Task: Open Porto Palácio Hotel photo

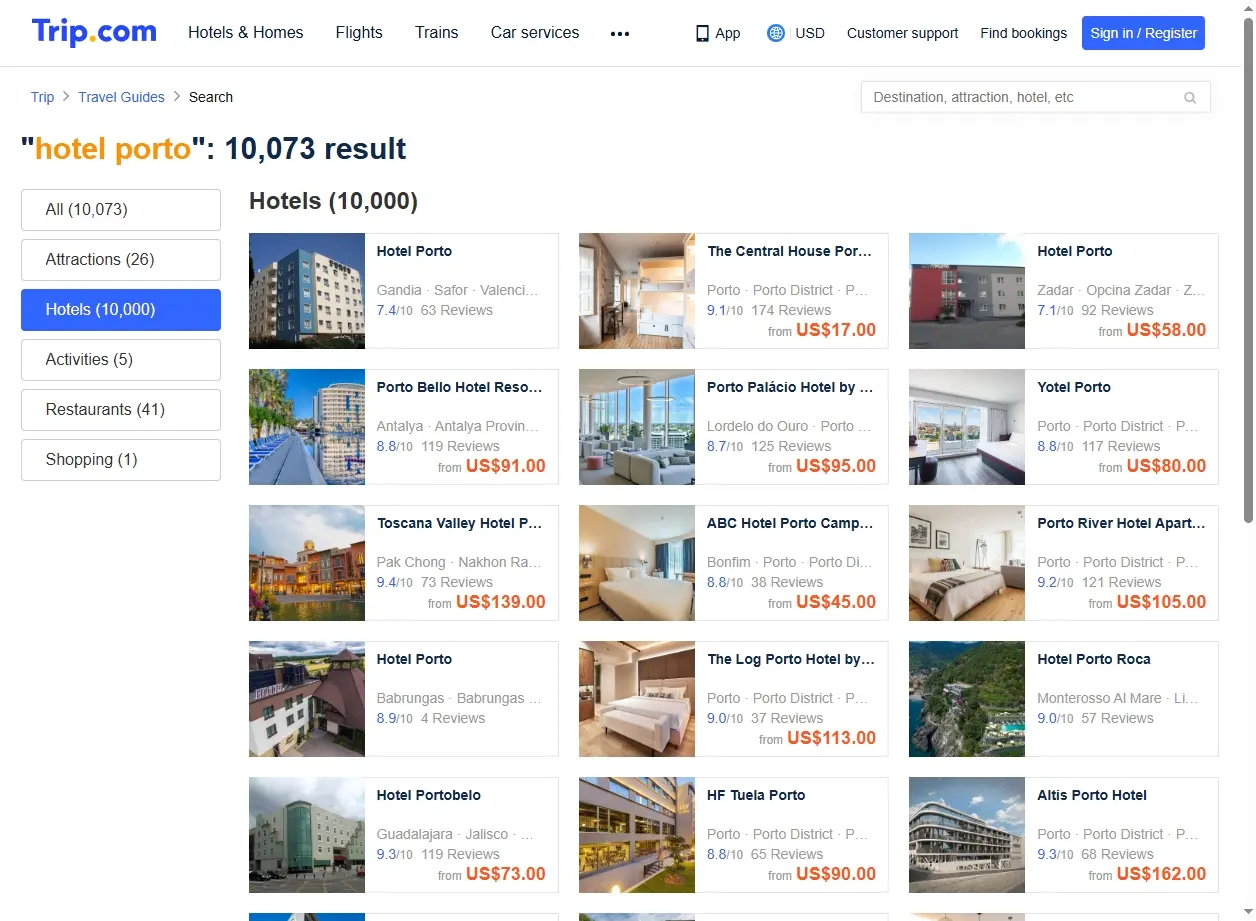Action: (x=637, y=427)
